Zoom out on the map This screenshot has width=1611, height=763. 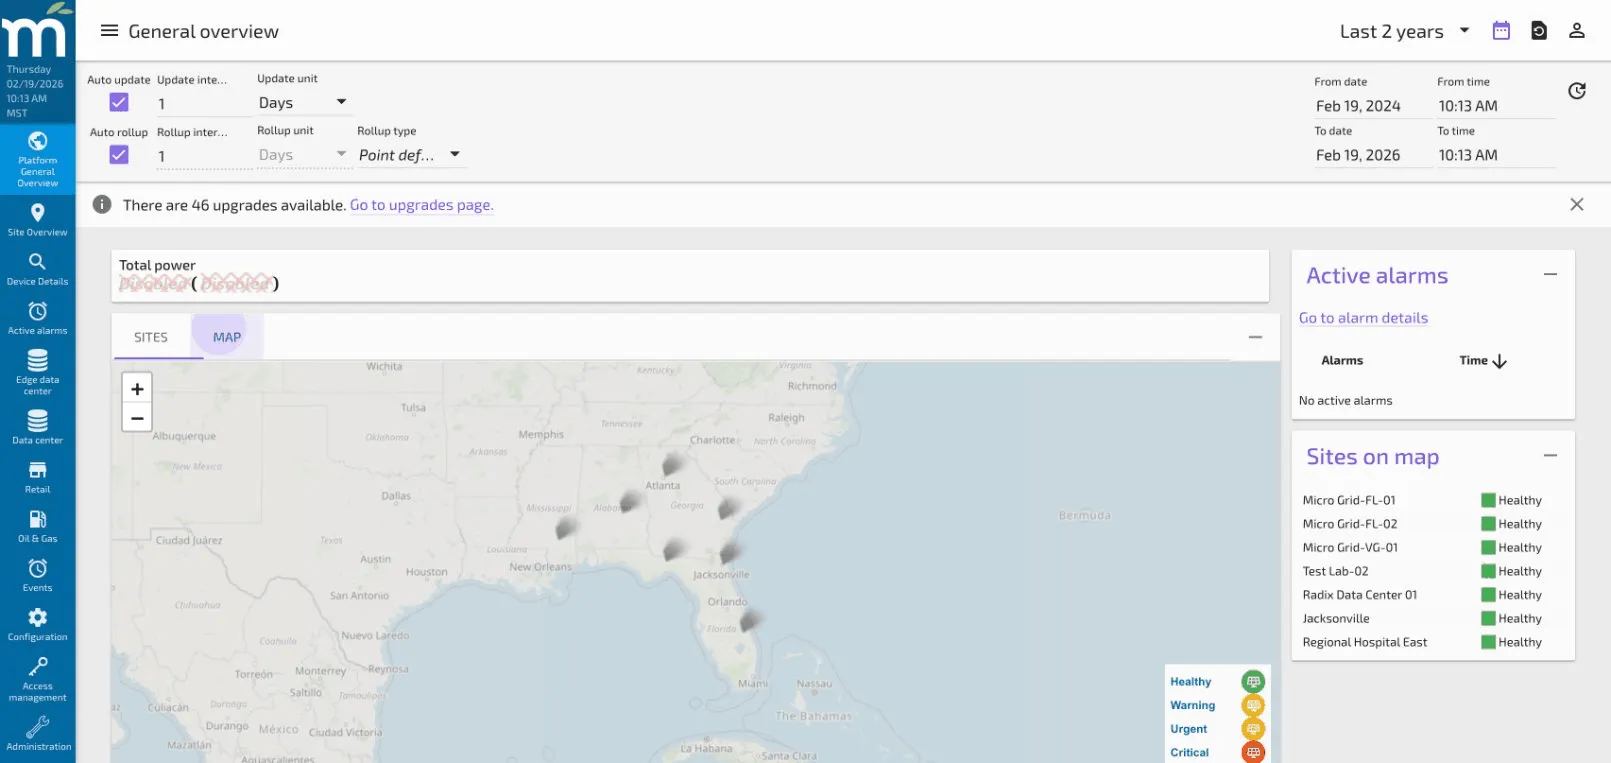137,418
